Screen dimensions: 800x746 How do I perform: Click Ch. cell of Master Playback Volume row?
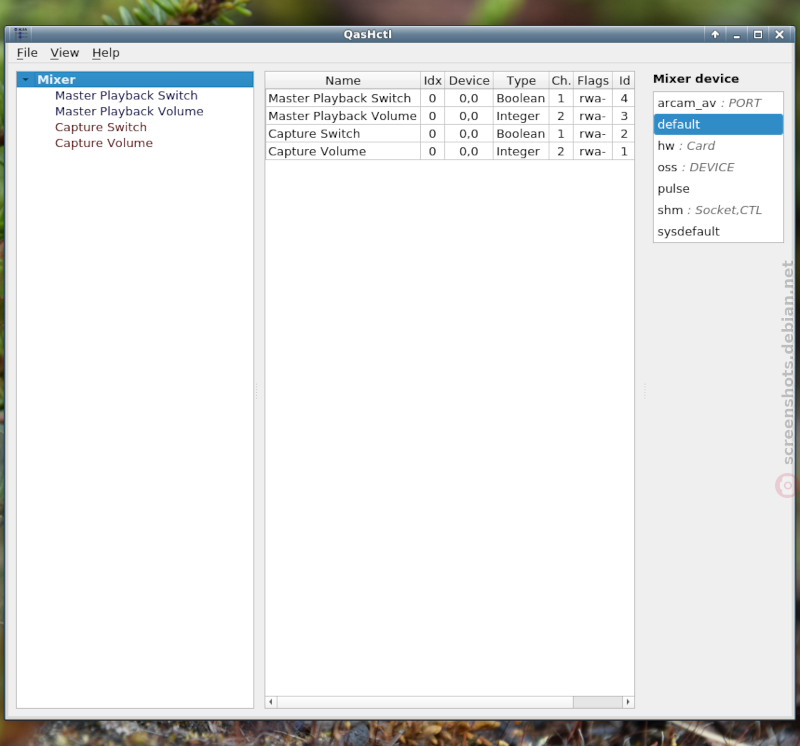tap(561, 116)
